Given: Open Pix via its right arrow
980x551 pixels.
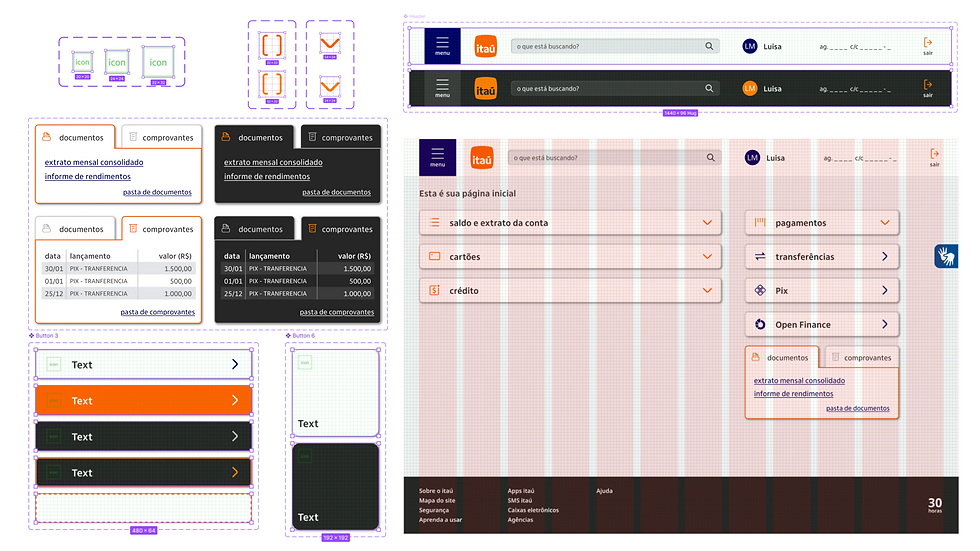Looking at the screenshot, I should [884, 290].
